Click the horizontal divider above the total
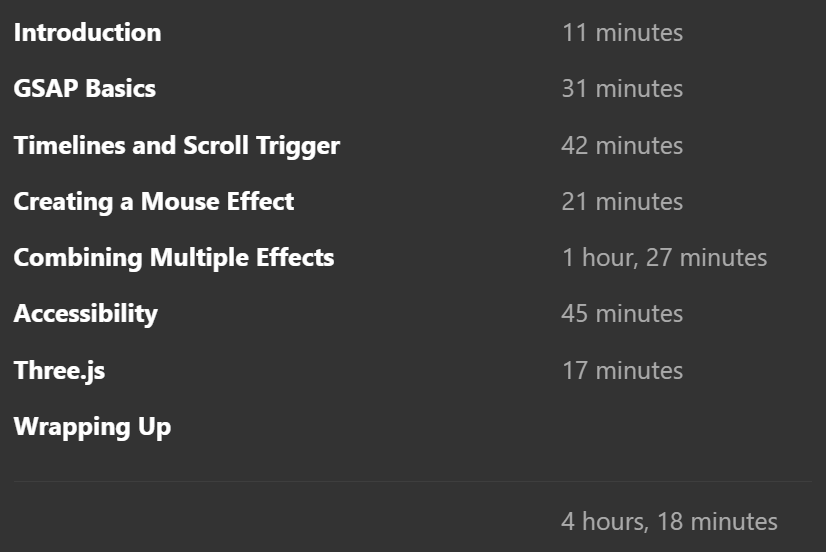826x552 pixels. [x=413, y=481]
